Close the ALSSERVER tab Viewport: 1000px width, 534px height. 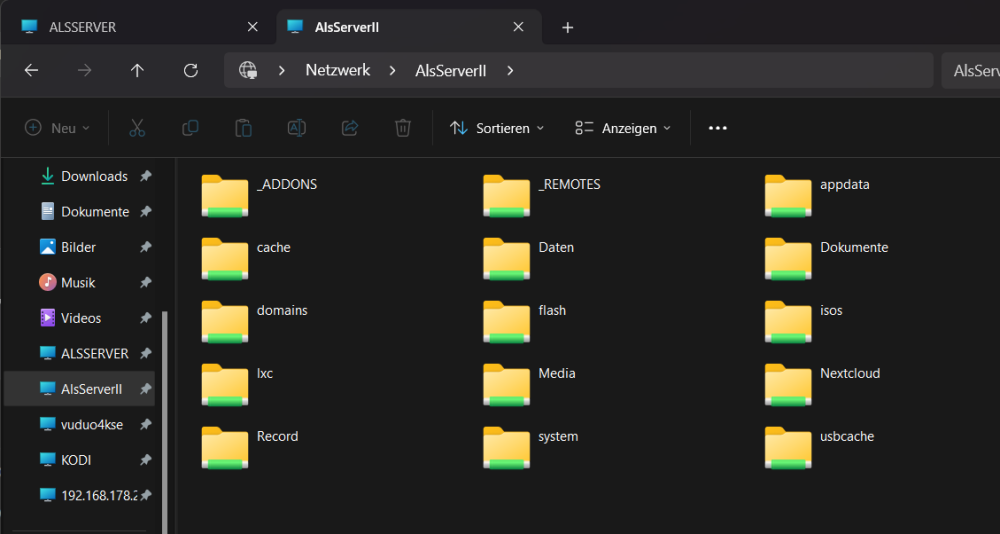(x=253, y=27)
